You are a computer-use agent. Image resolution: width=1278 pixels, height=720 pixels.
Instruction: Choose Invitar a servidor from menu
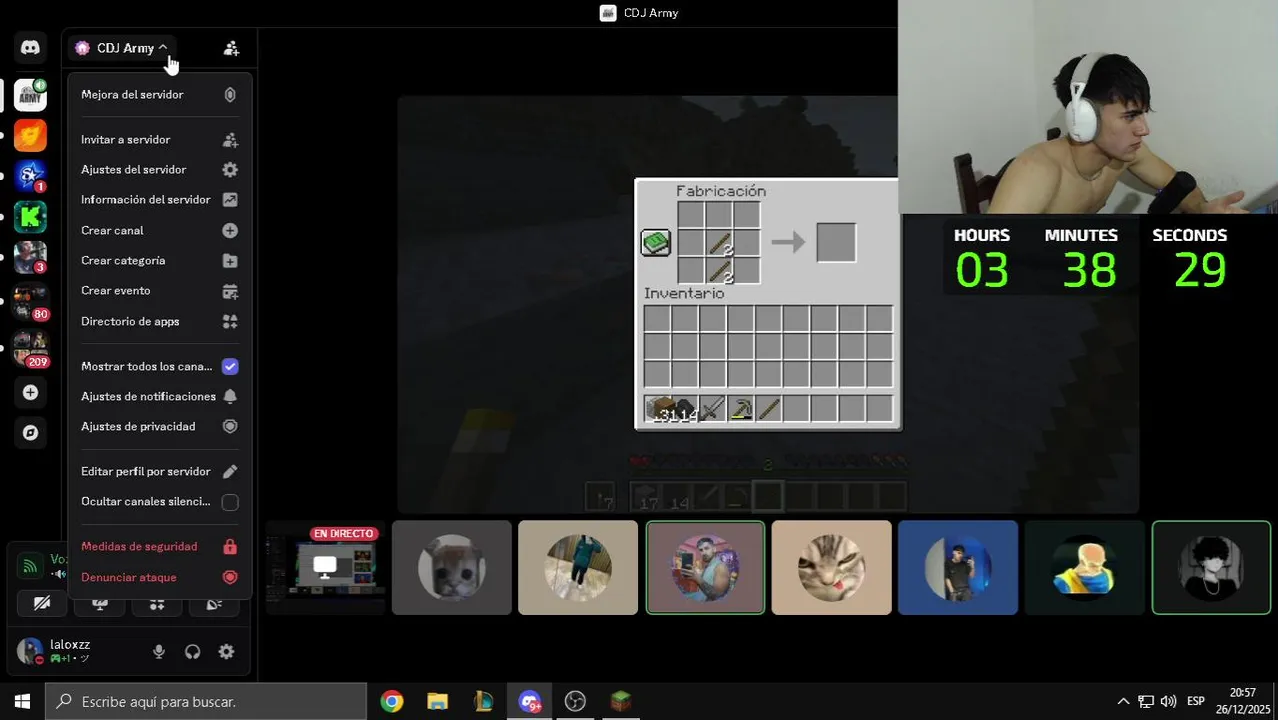(160, 140)
